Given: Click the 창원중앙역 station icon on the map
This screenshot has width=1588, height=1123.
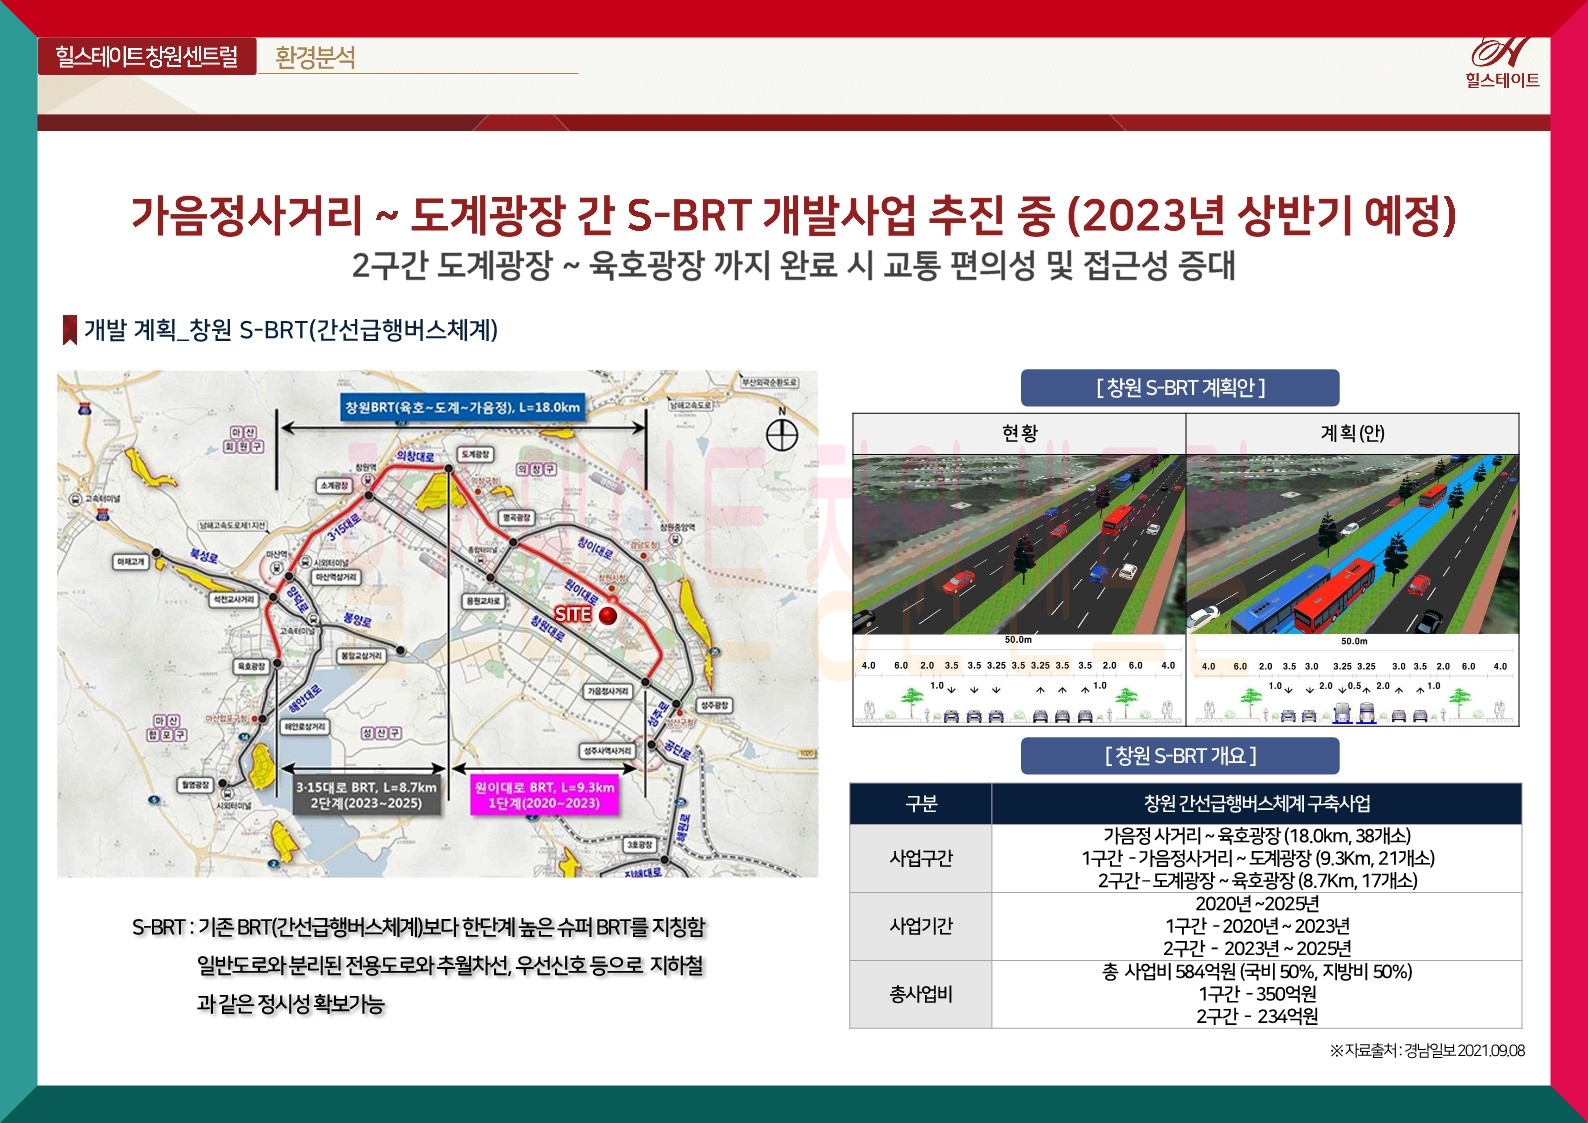Looking at the screenshot, I should tap(677, 540).
